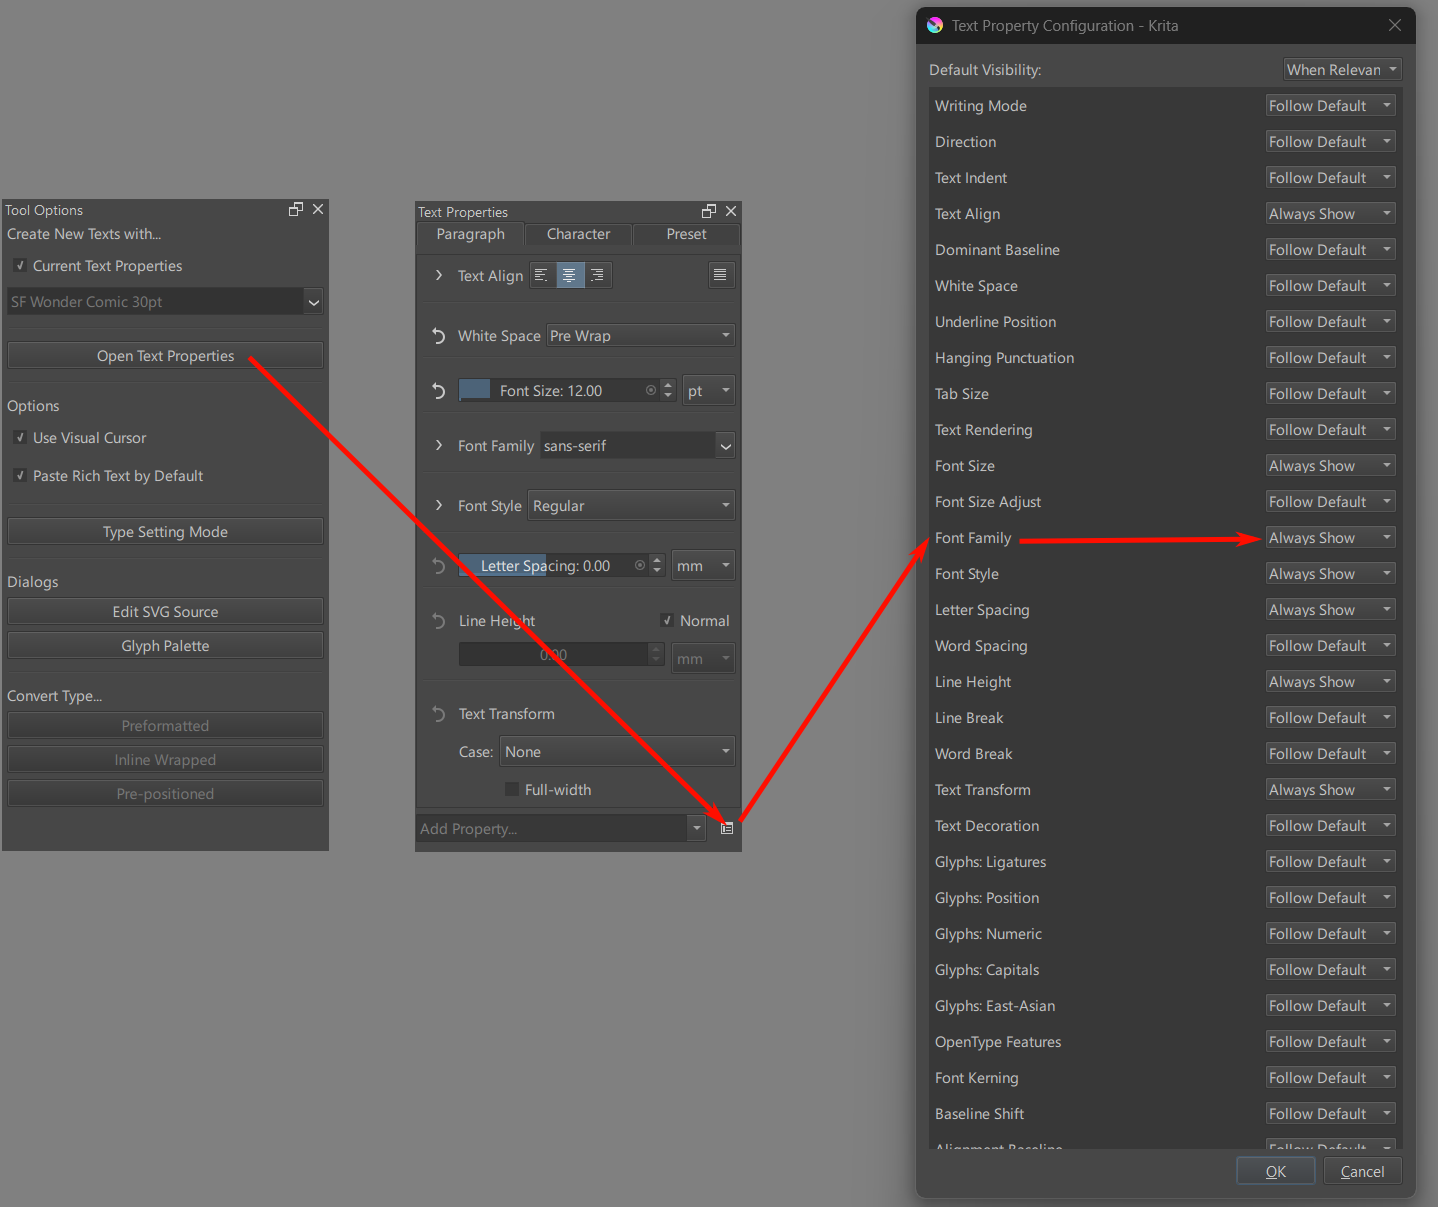
Task: Click the justify text button in Text Align
Action: click(x=720, y=275)
